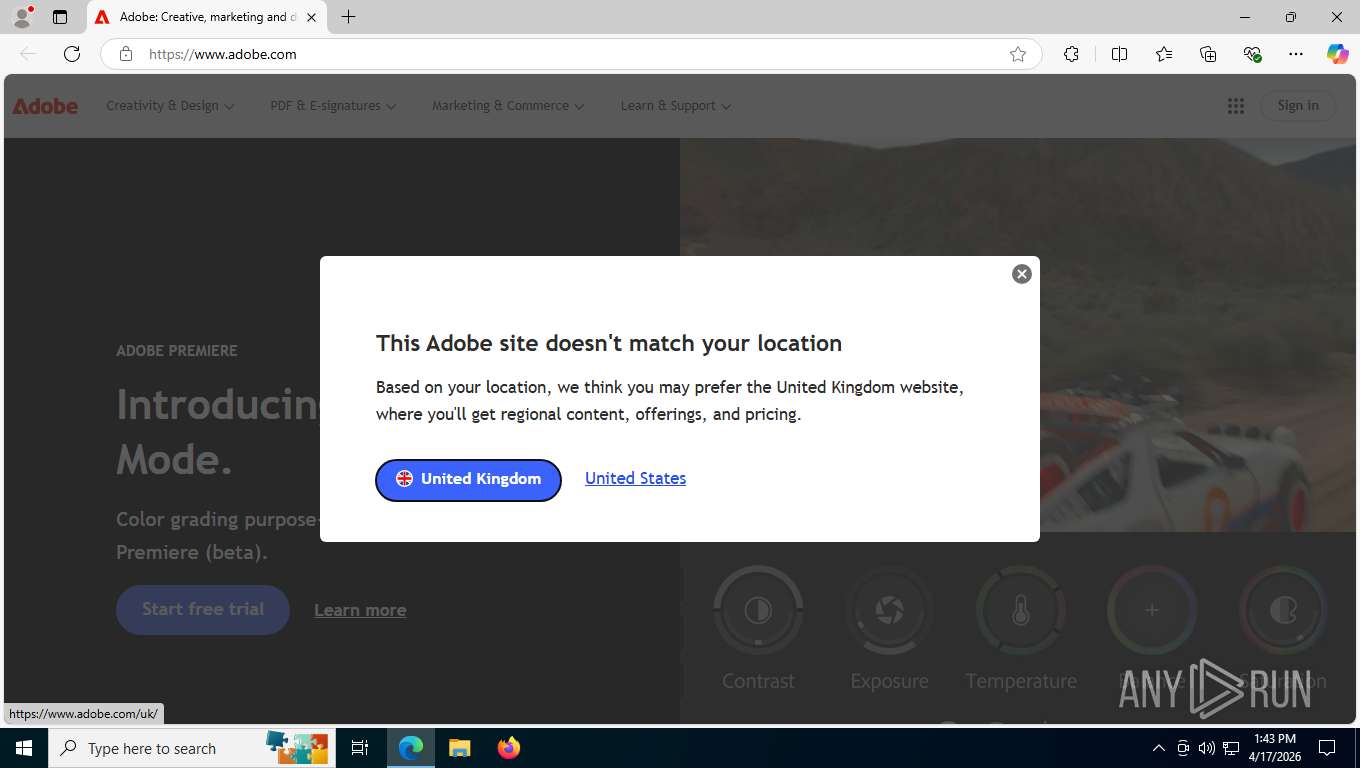This screenshot has width=1360, height=768.
Task: Open volume control in system tray
Action: [1207, 748]
